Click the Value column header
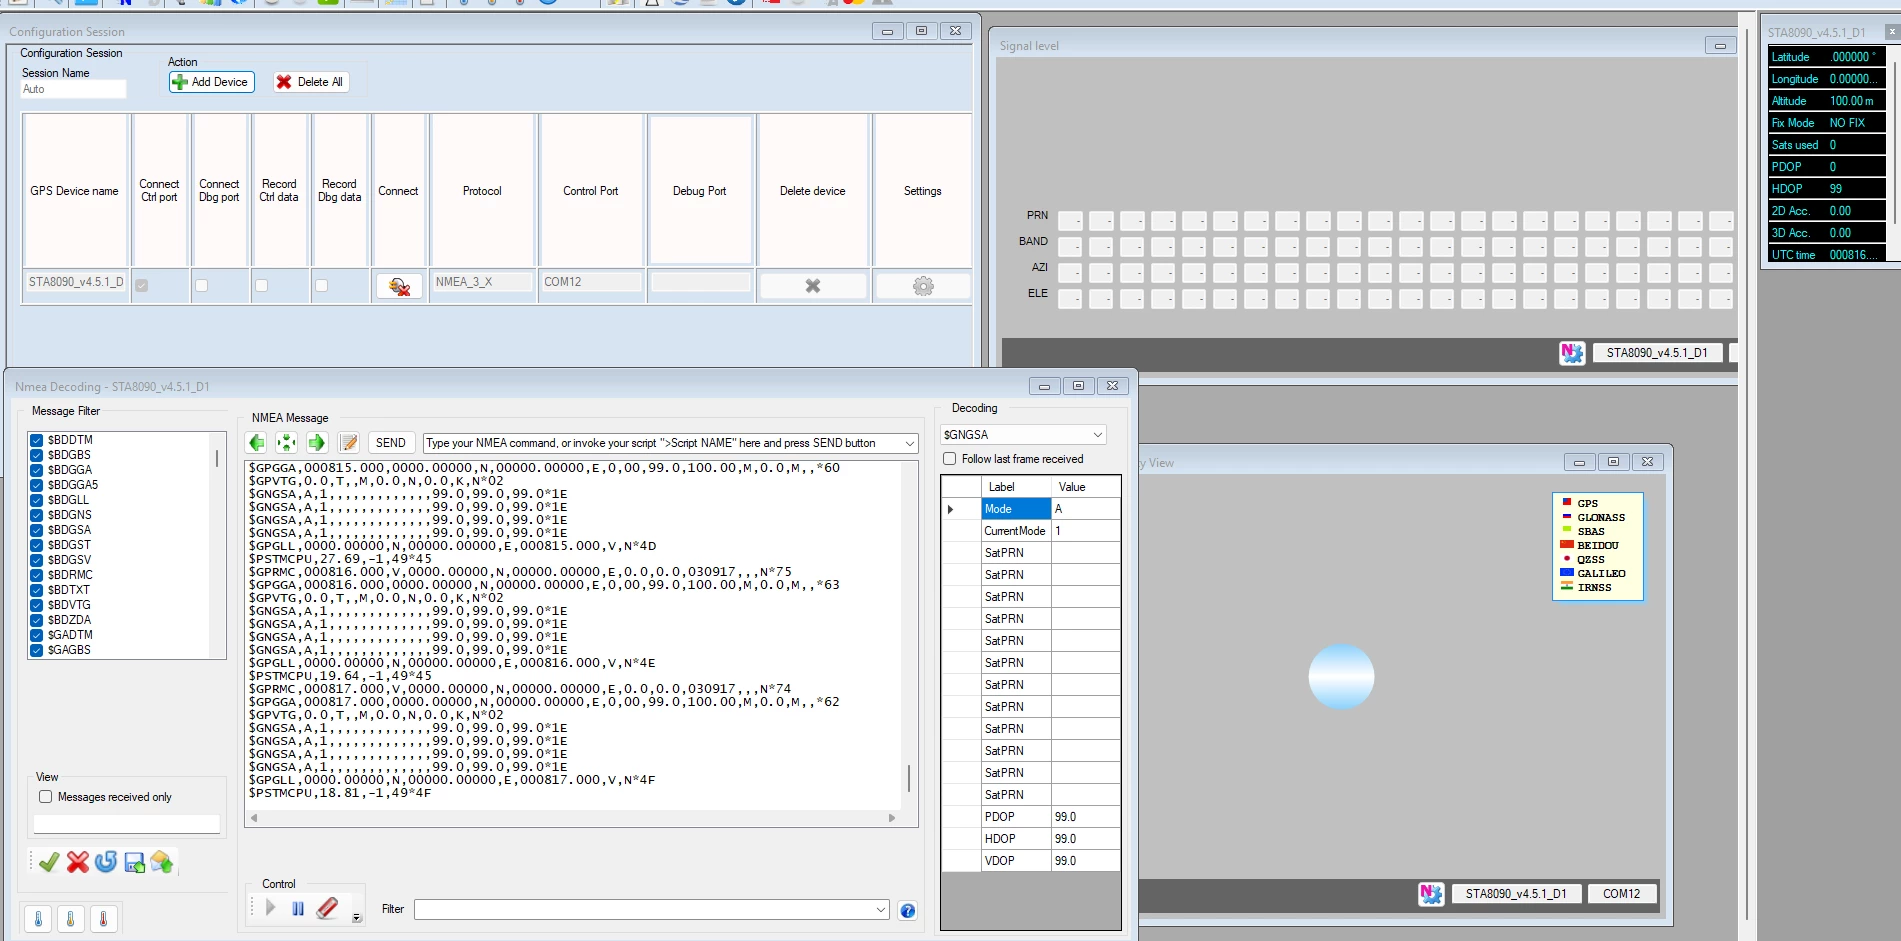 [1086, 487]
